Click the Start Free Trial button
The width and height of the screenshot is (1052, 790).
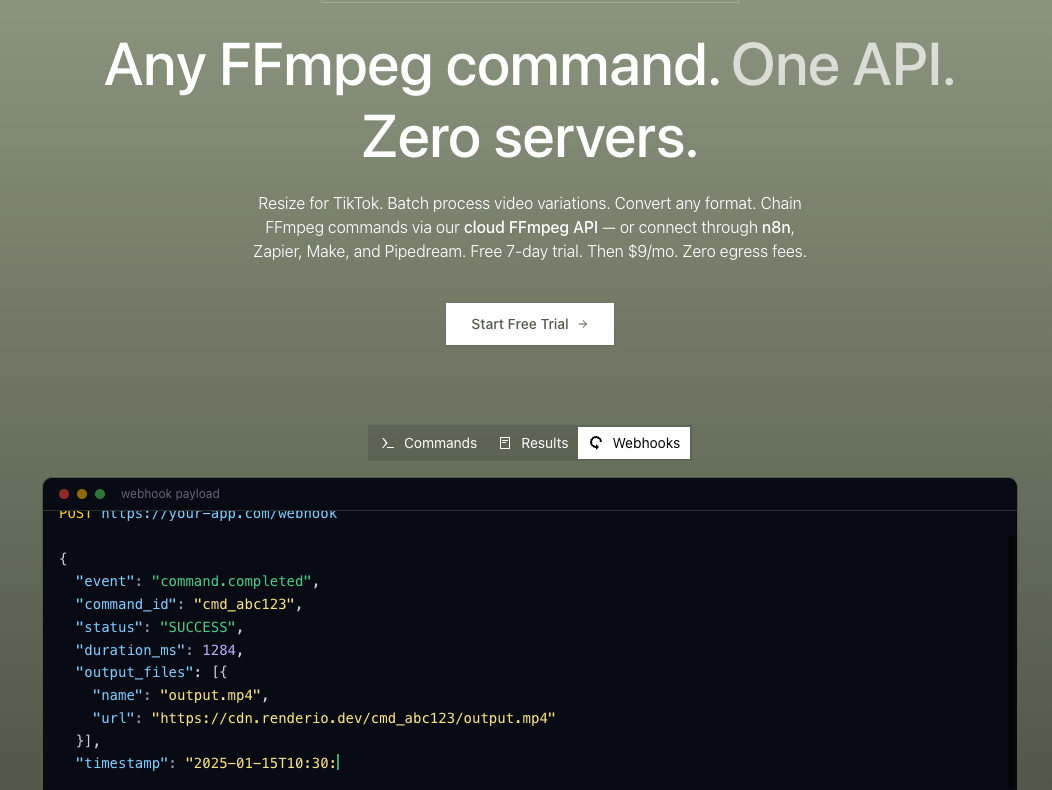point(529,324)
